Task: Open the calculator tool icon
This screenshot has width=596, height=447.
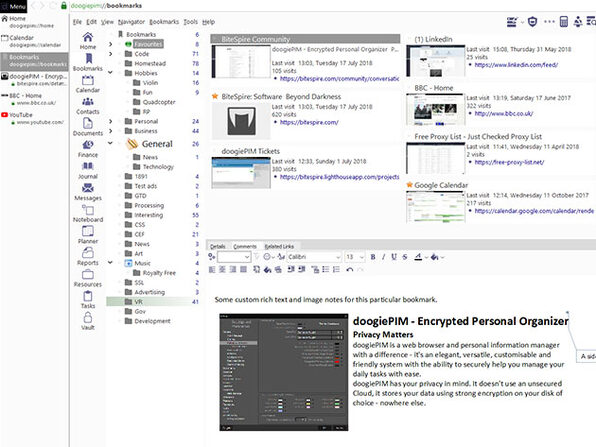Action: pyautogui.click(x=564, y=22)
